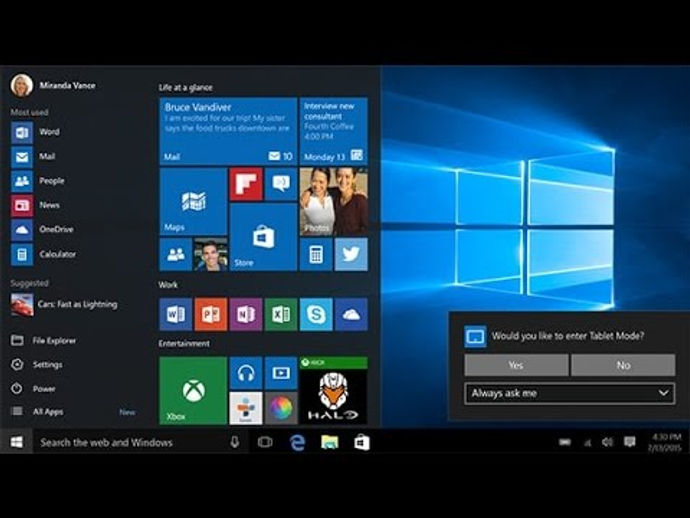Click the Miranda Vance user account
Image resolution: width=690 pixels, height=518 pixels.
(x=53, y=85)
